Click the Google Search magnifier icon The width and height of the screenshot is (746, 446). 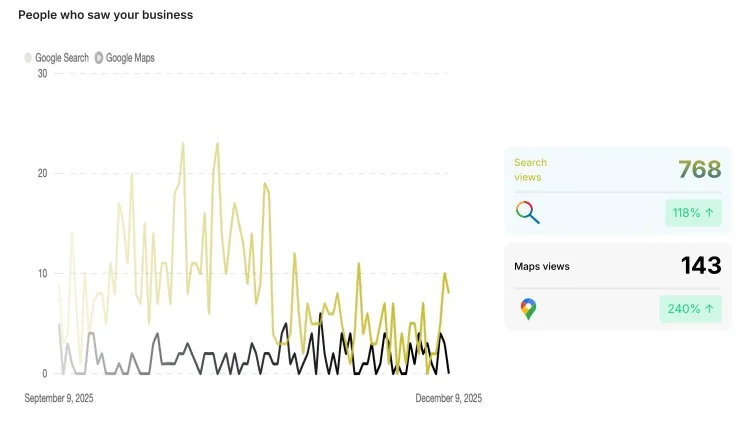[x=527, y=212]
